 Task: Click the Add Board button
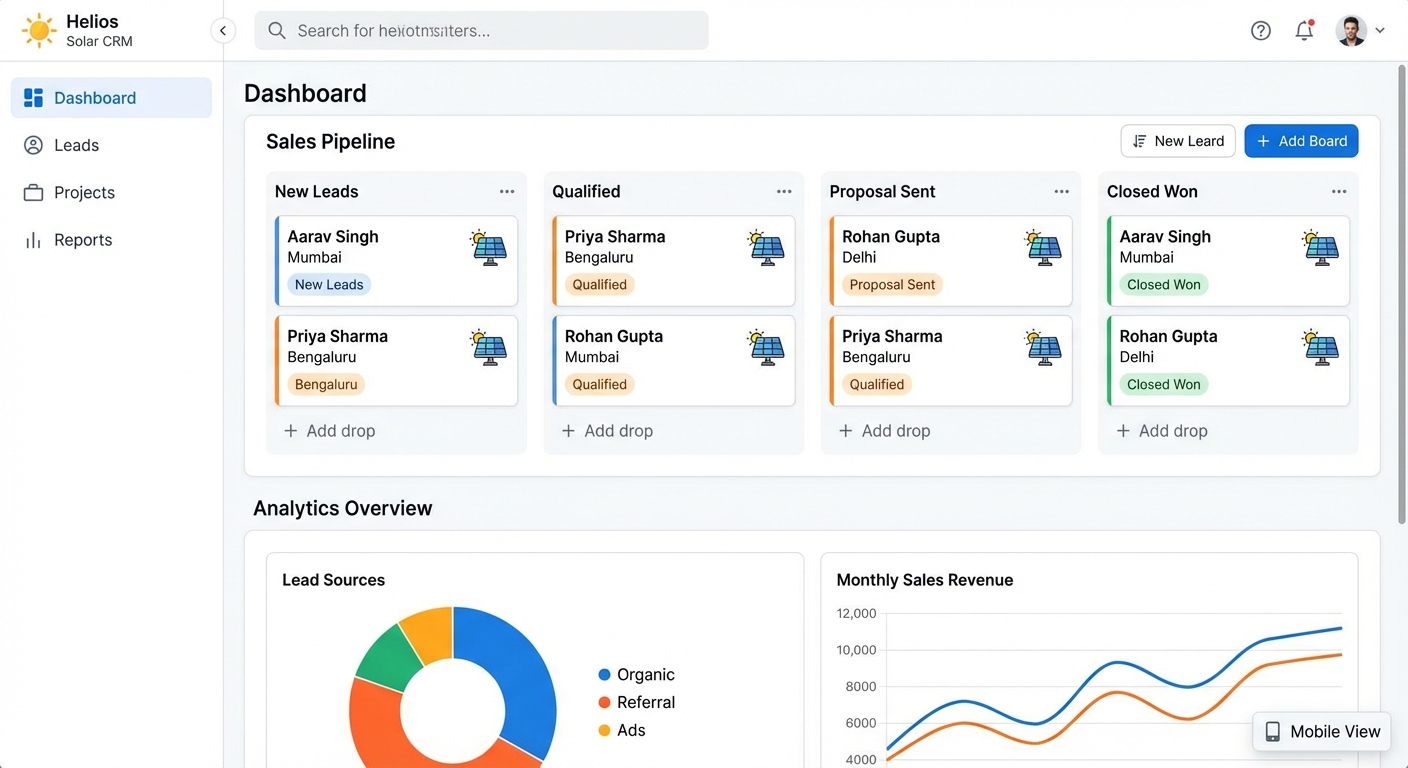pyautogui.click(x=1301, y=141)
